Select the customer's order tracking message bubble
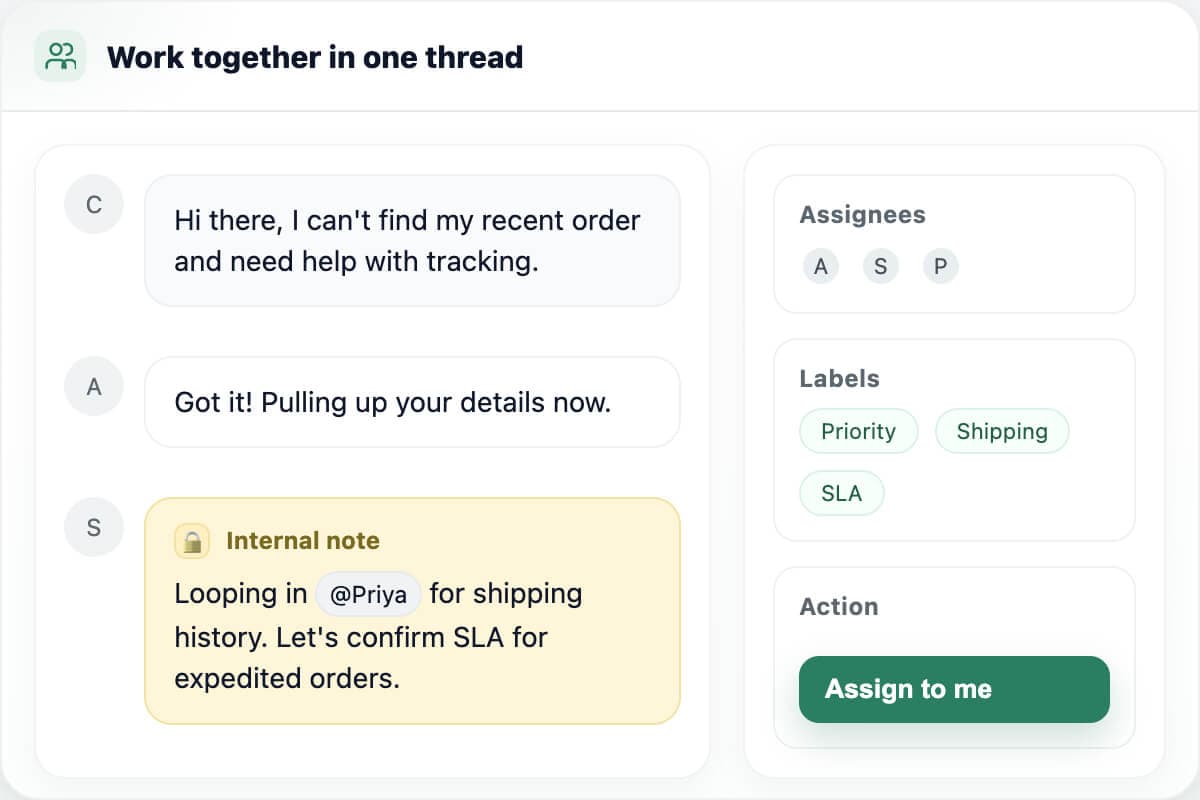The height and width of the screenshot is (800, 1200). (x=412, y=240)
